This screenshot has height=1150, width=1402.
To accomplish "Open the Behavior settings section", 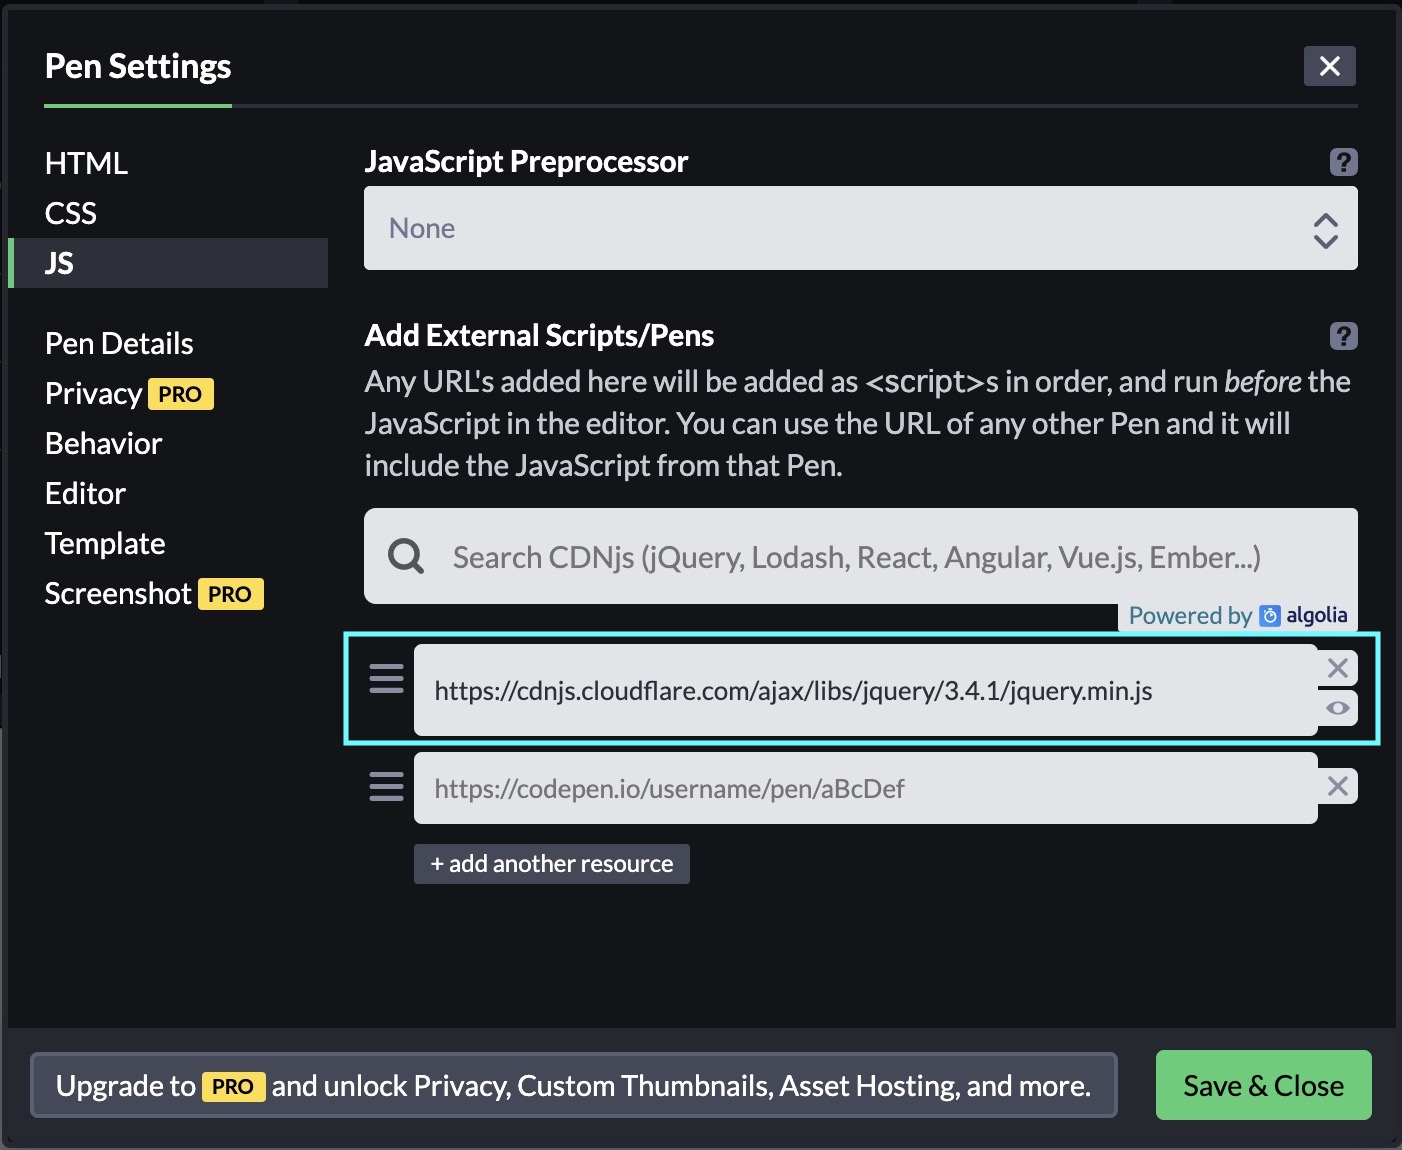I will pos(104,443).
